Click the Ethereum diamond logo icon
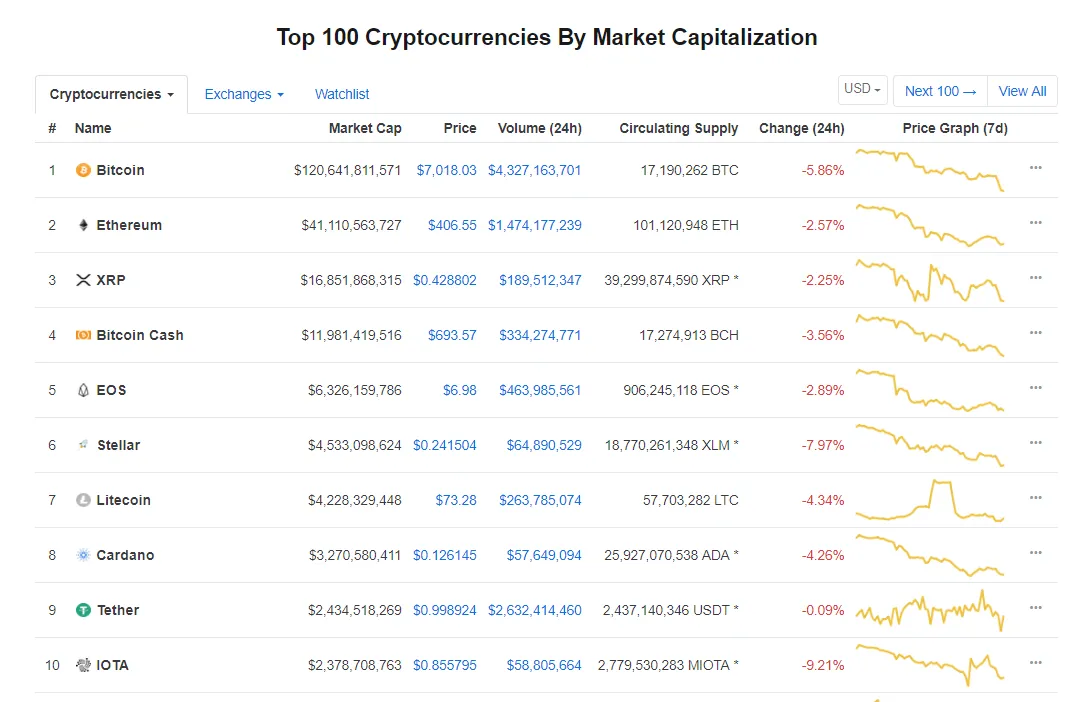Image resolution: width=1090 pixels, height=702 pixels. (x=83, y=225)
